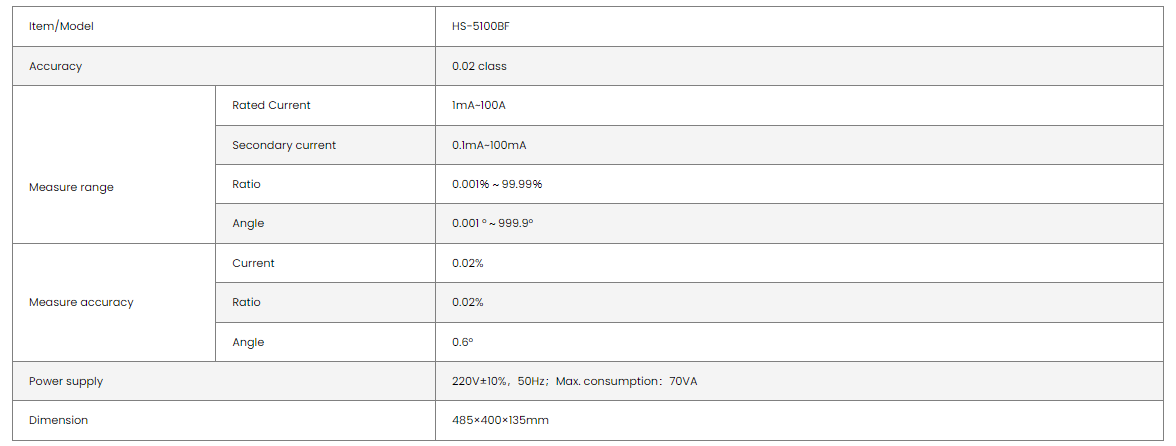Click the Measure range label
This screenshot has width=1176, height=446.
point(71,187)
